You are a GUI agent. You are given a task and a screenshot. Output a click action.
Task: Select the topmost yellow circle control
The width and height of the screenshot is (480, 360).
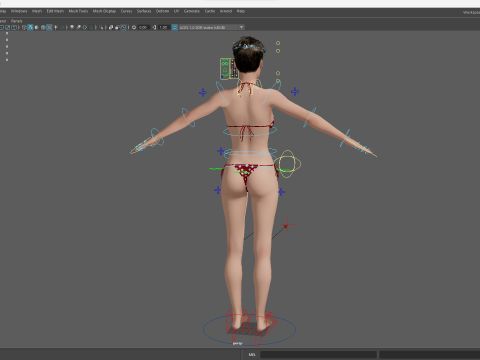click(x=278, y=43)
